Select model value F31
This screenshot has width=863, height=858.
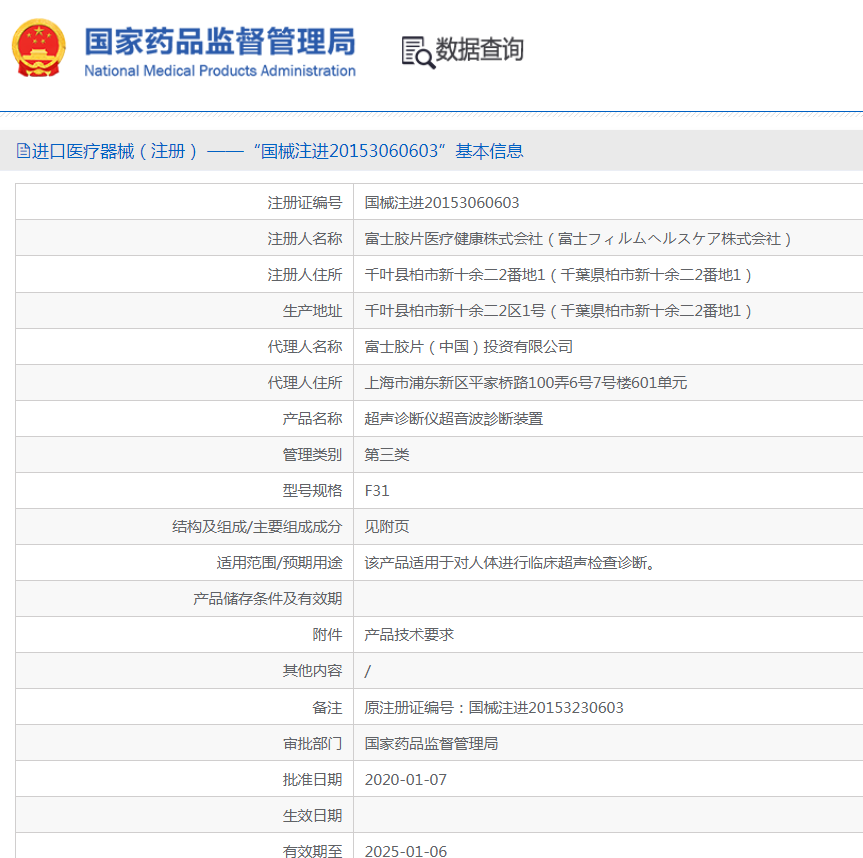pyautogui.click(x=376, y=491)
